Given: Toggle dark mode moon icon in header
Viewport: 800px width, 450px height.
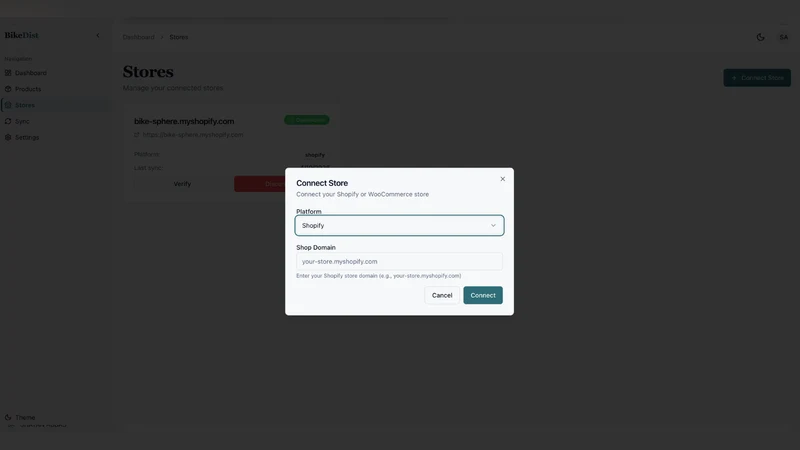Looking at the screenshot, I should [760, 37].
